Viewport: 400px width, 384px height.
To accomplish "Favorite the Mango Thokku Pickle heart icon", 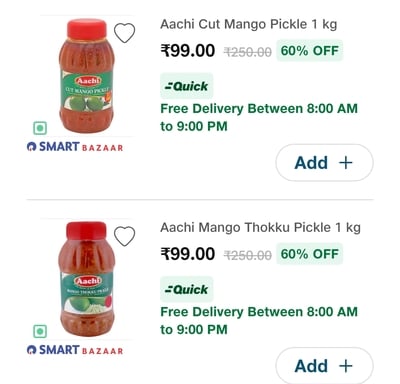I will [124, 236].
